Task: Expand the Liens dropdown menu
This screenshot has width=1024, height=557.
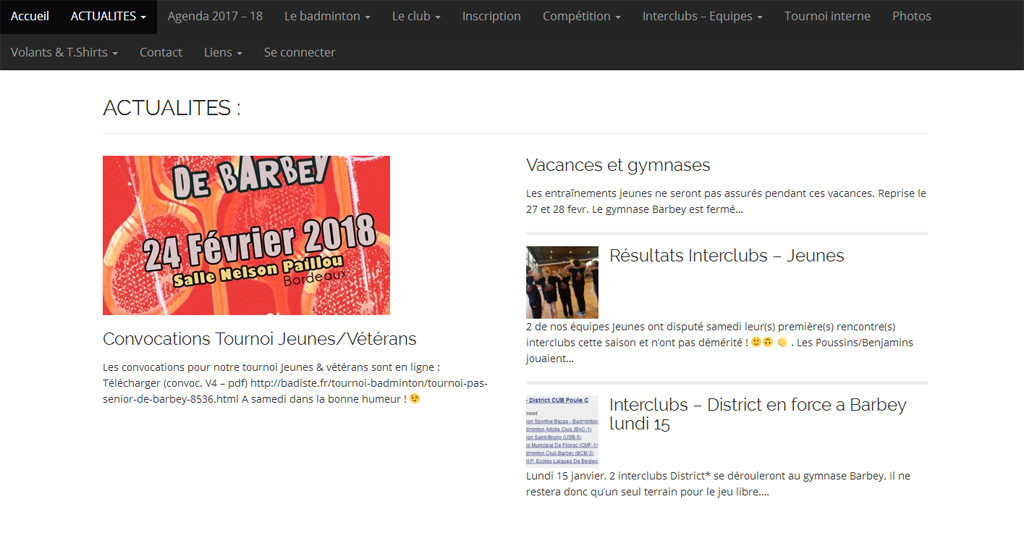Action: [223, 52]
